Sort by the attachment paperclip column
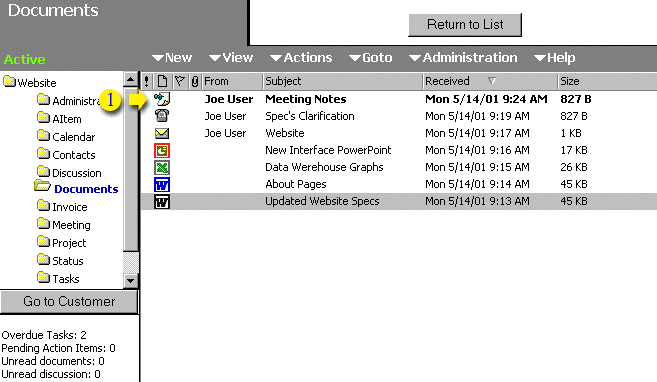Image resolution: width=657 pixels, height=382 pixels. (195, 81)
